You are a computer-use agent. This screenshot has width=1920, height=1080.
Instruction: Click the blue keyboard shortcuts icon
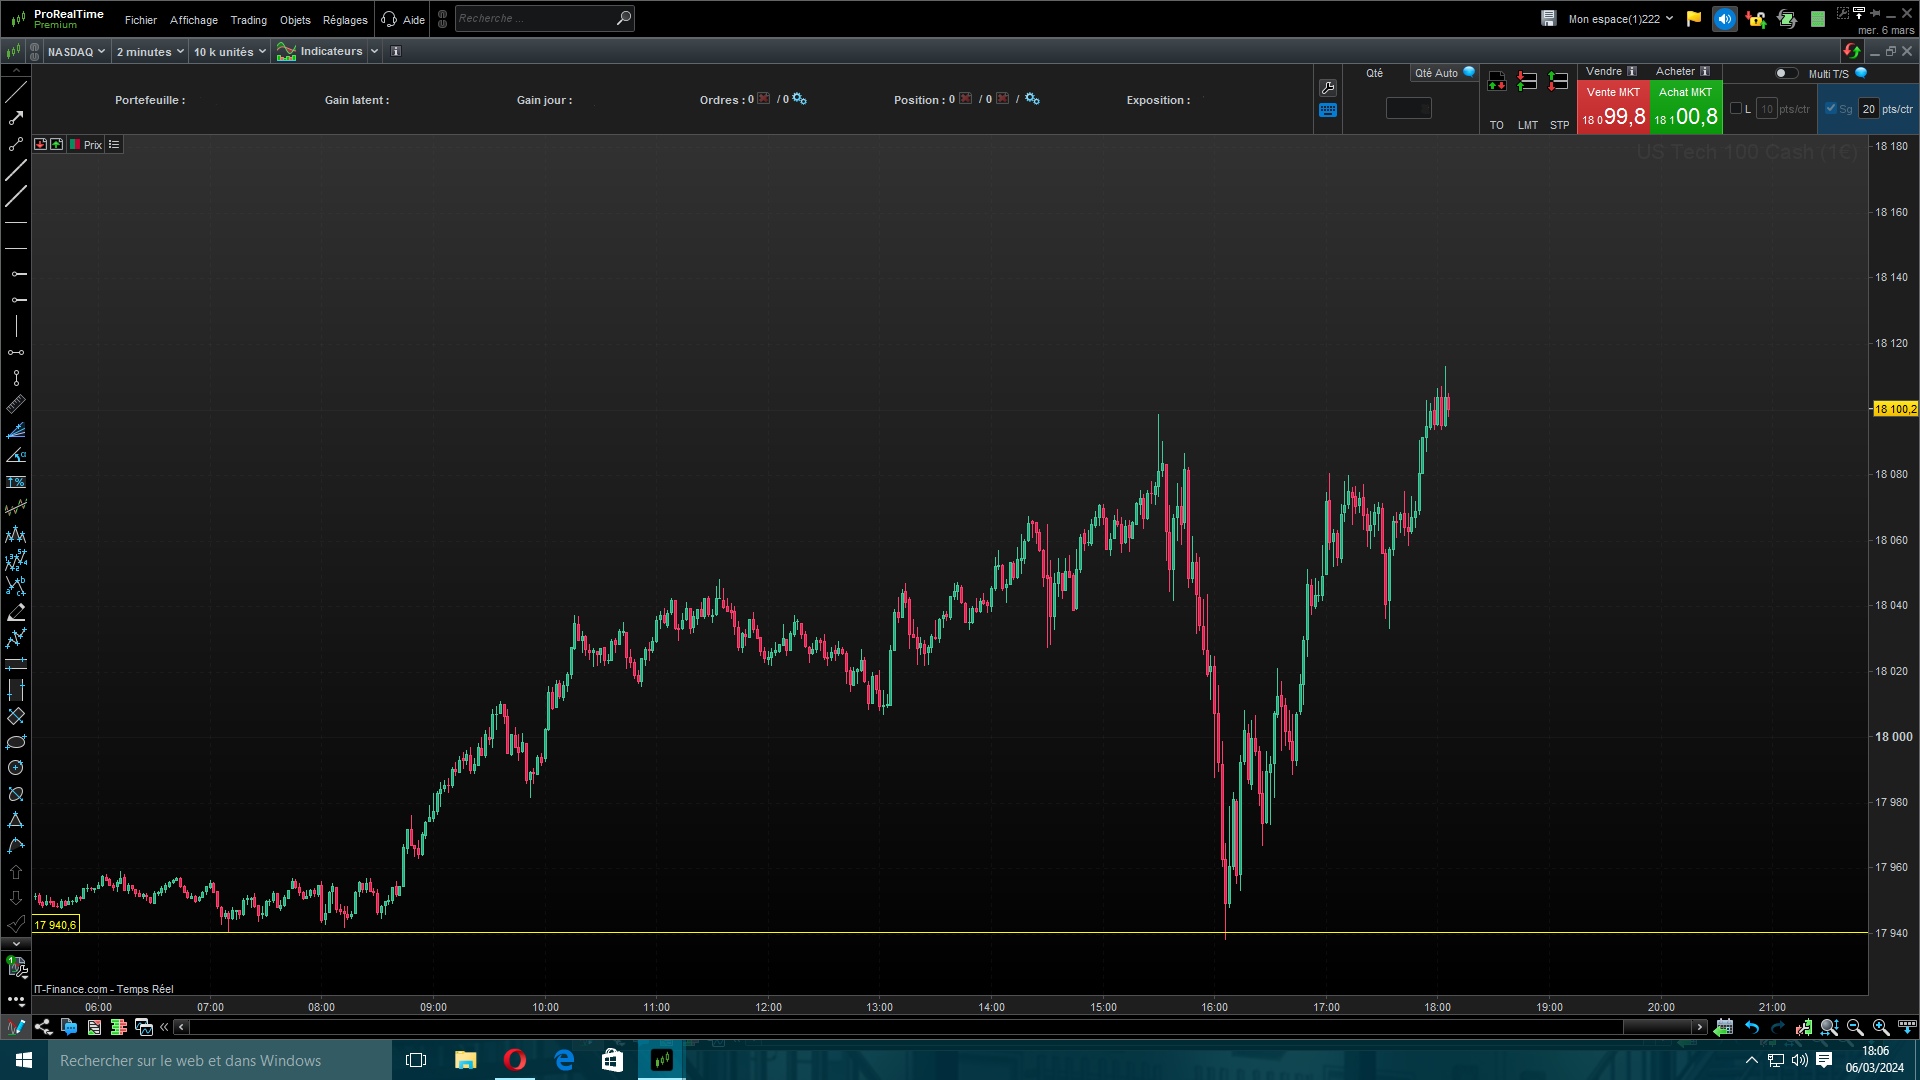1328,111
